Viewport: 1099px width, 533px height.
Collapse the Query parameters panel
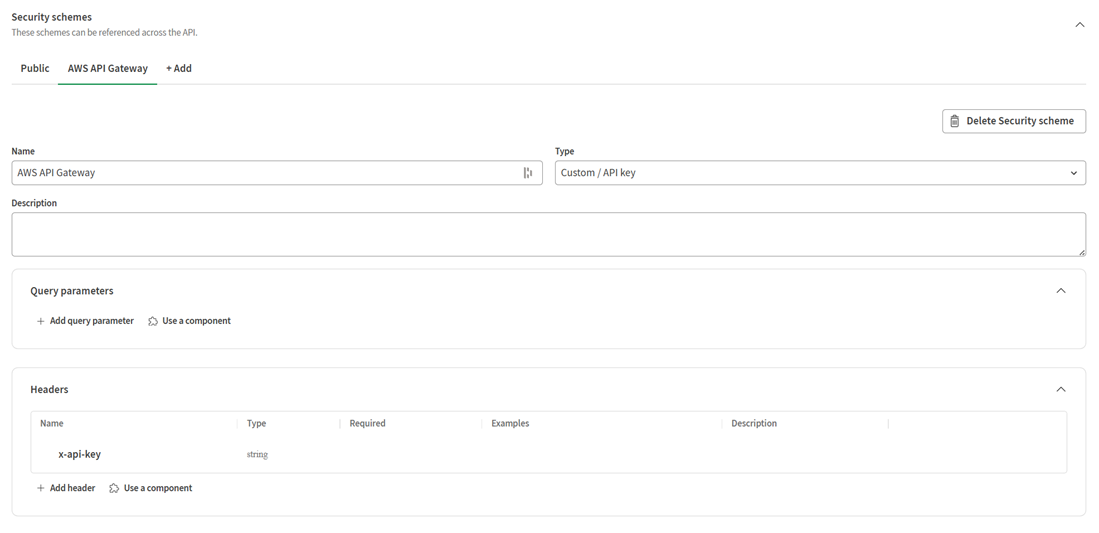(1060, 290)
